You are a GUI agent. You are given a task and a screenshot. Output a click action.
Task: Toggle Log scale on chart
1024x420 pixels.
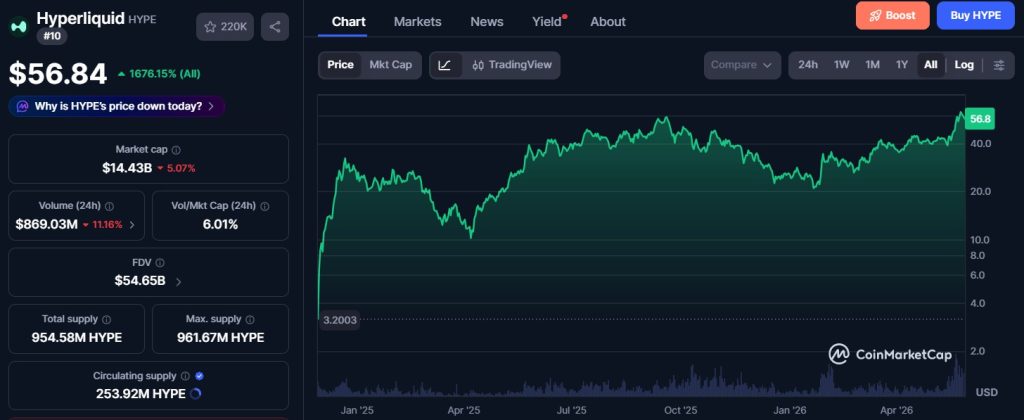tap(964, 65)
